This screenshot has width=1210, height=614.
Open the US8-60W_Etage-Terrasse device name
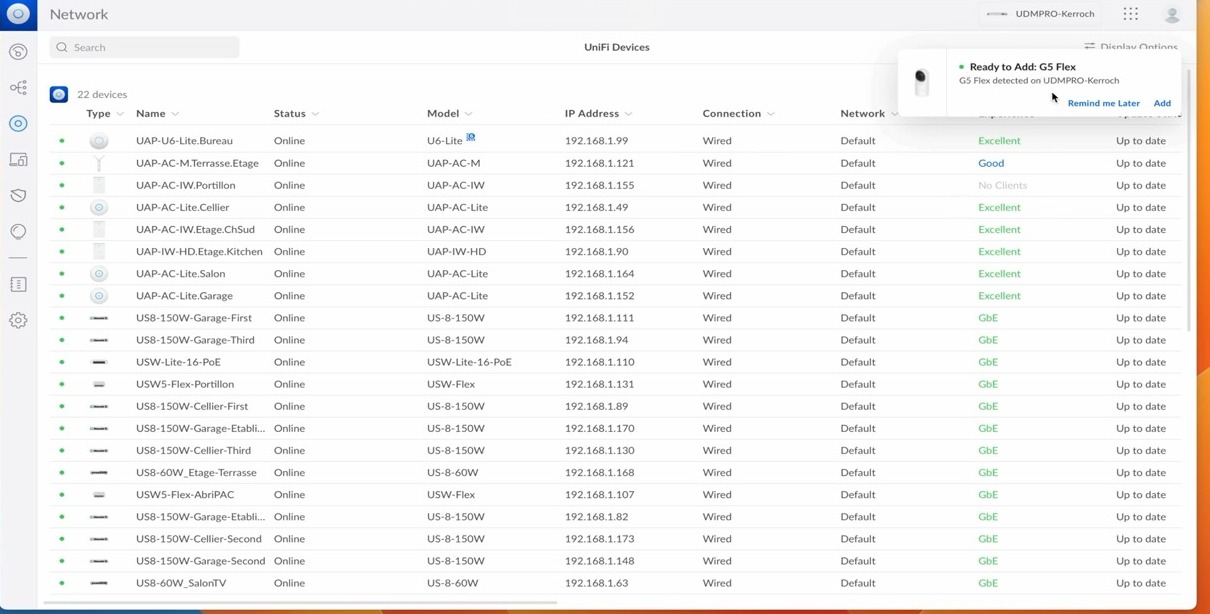point(196,472)
